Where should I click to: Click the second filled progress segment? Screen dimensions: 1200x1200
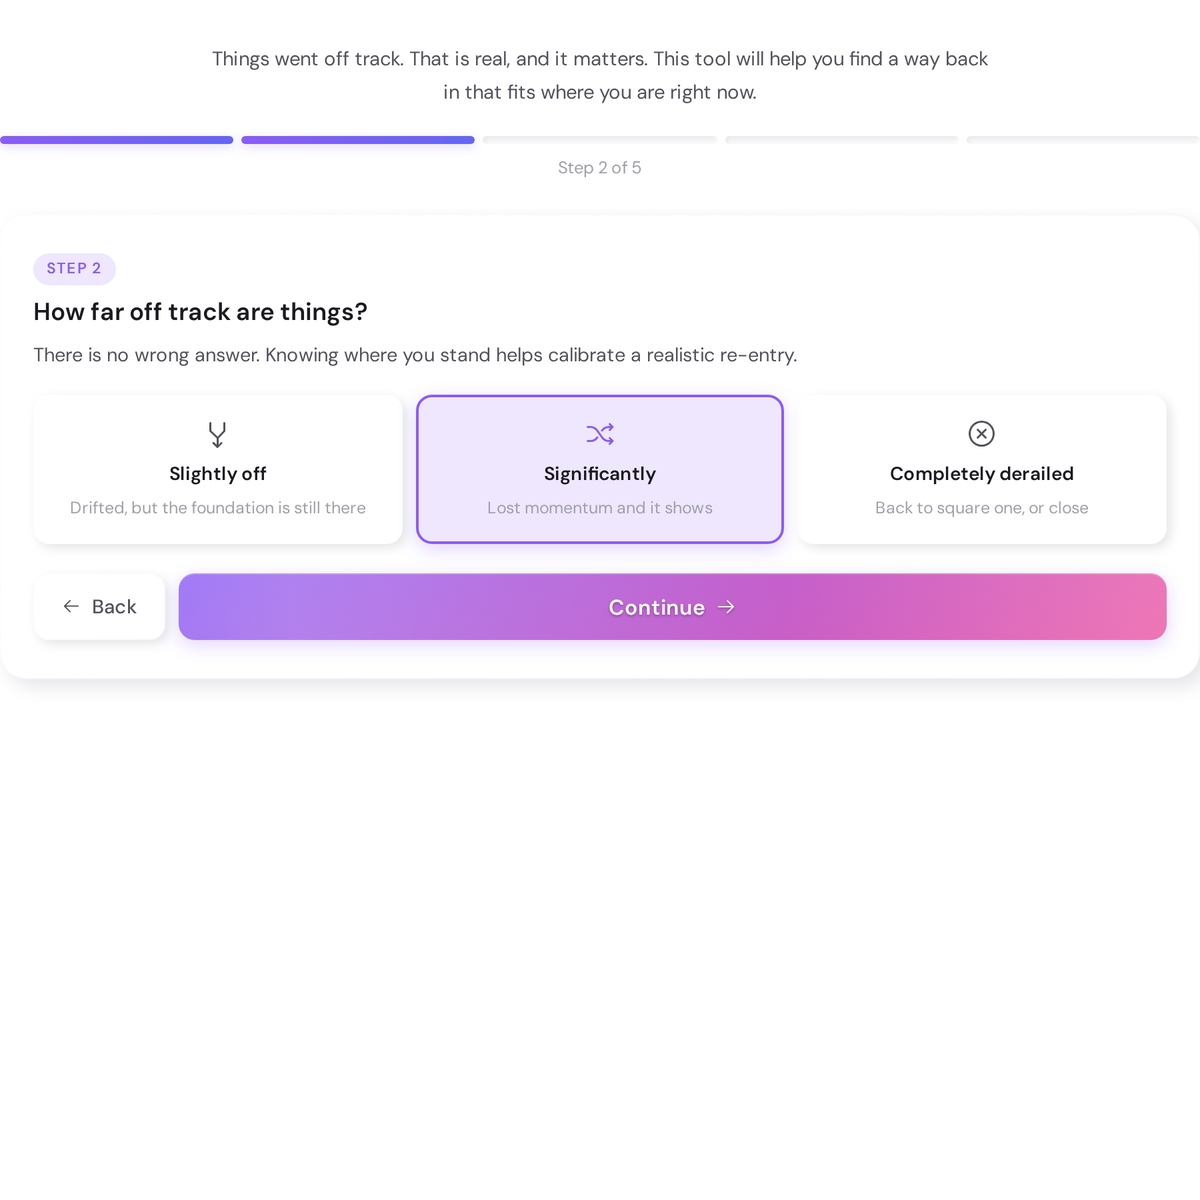(357, 140)
